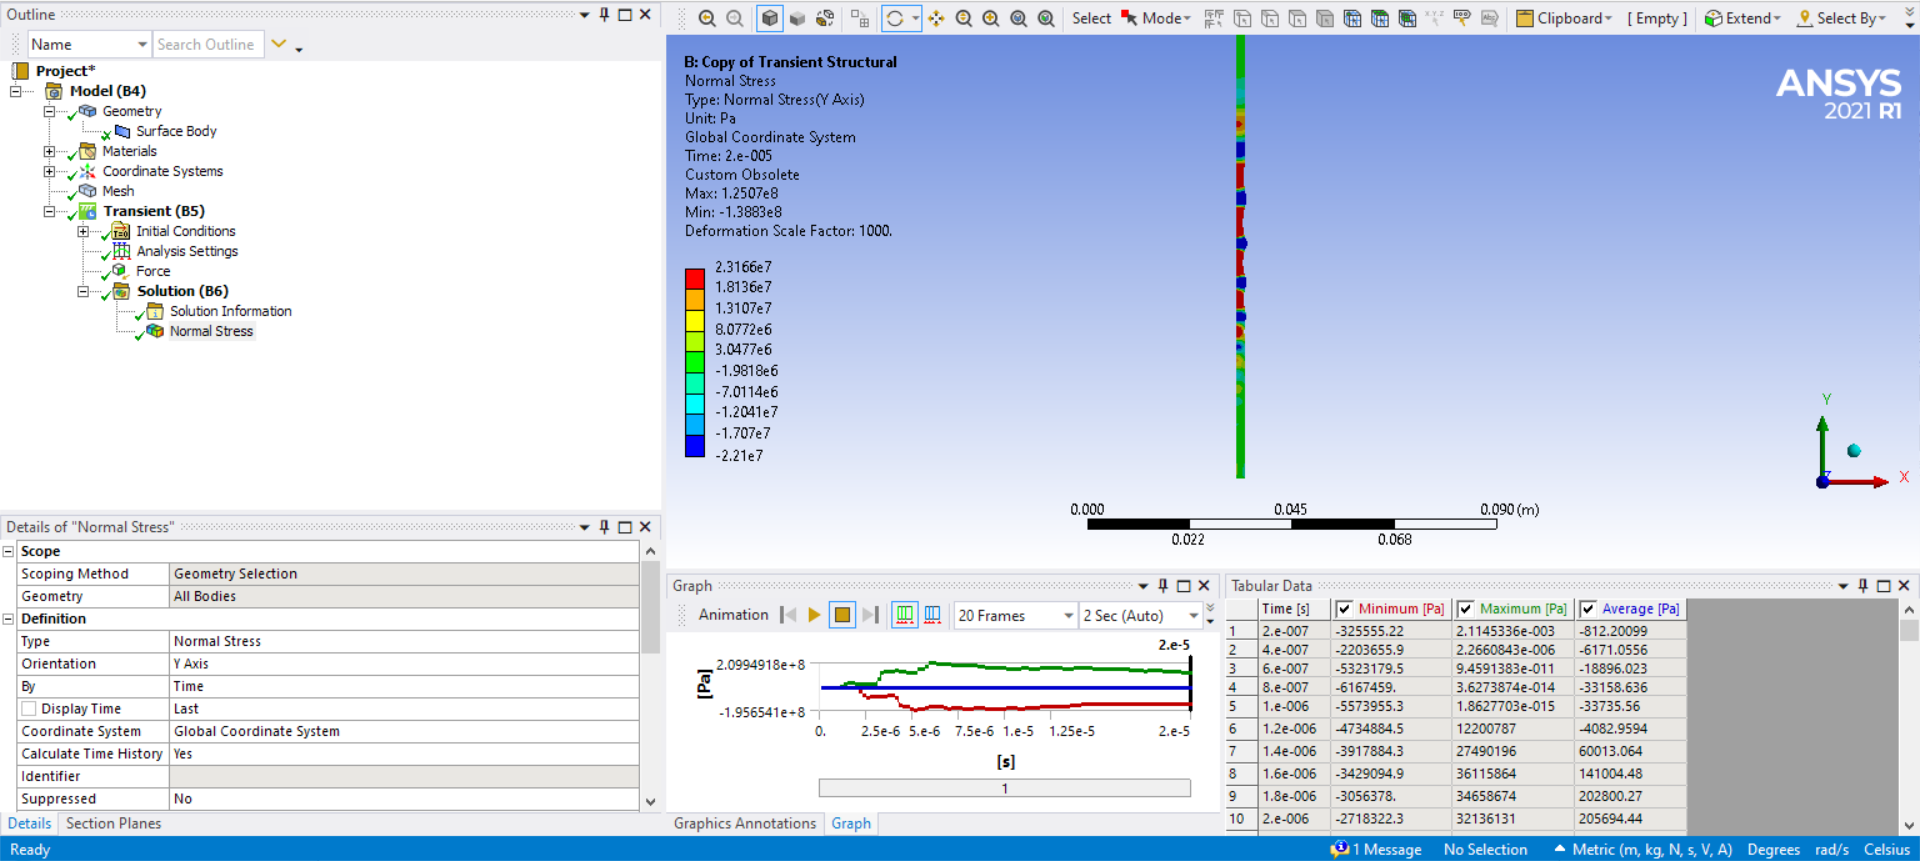Image resolution: width=1920 pixels, height=861 pixels.
Task: Expand the Initial Conditions node
Action: 83,231
